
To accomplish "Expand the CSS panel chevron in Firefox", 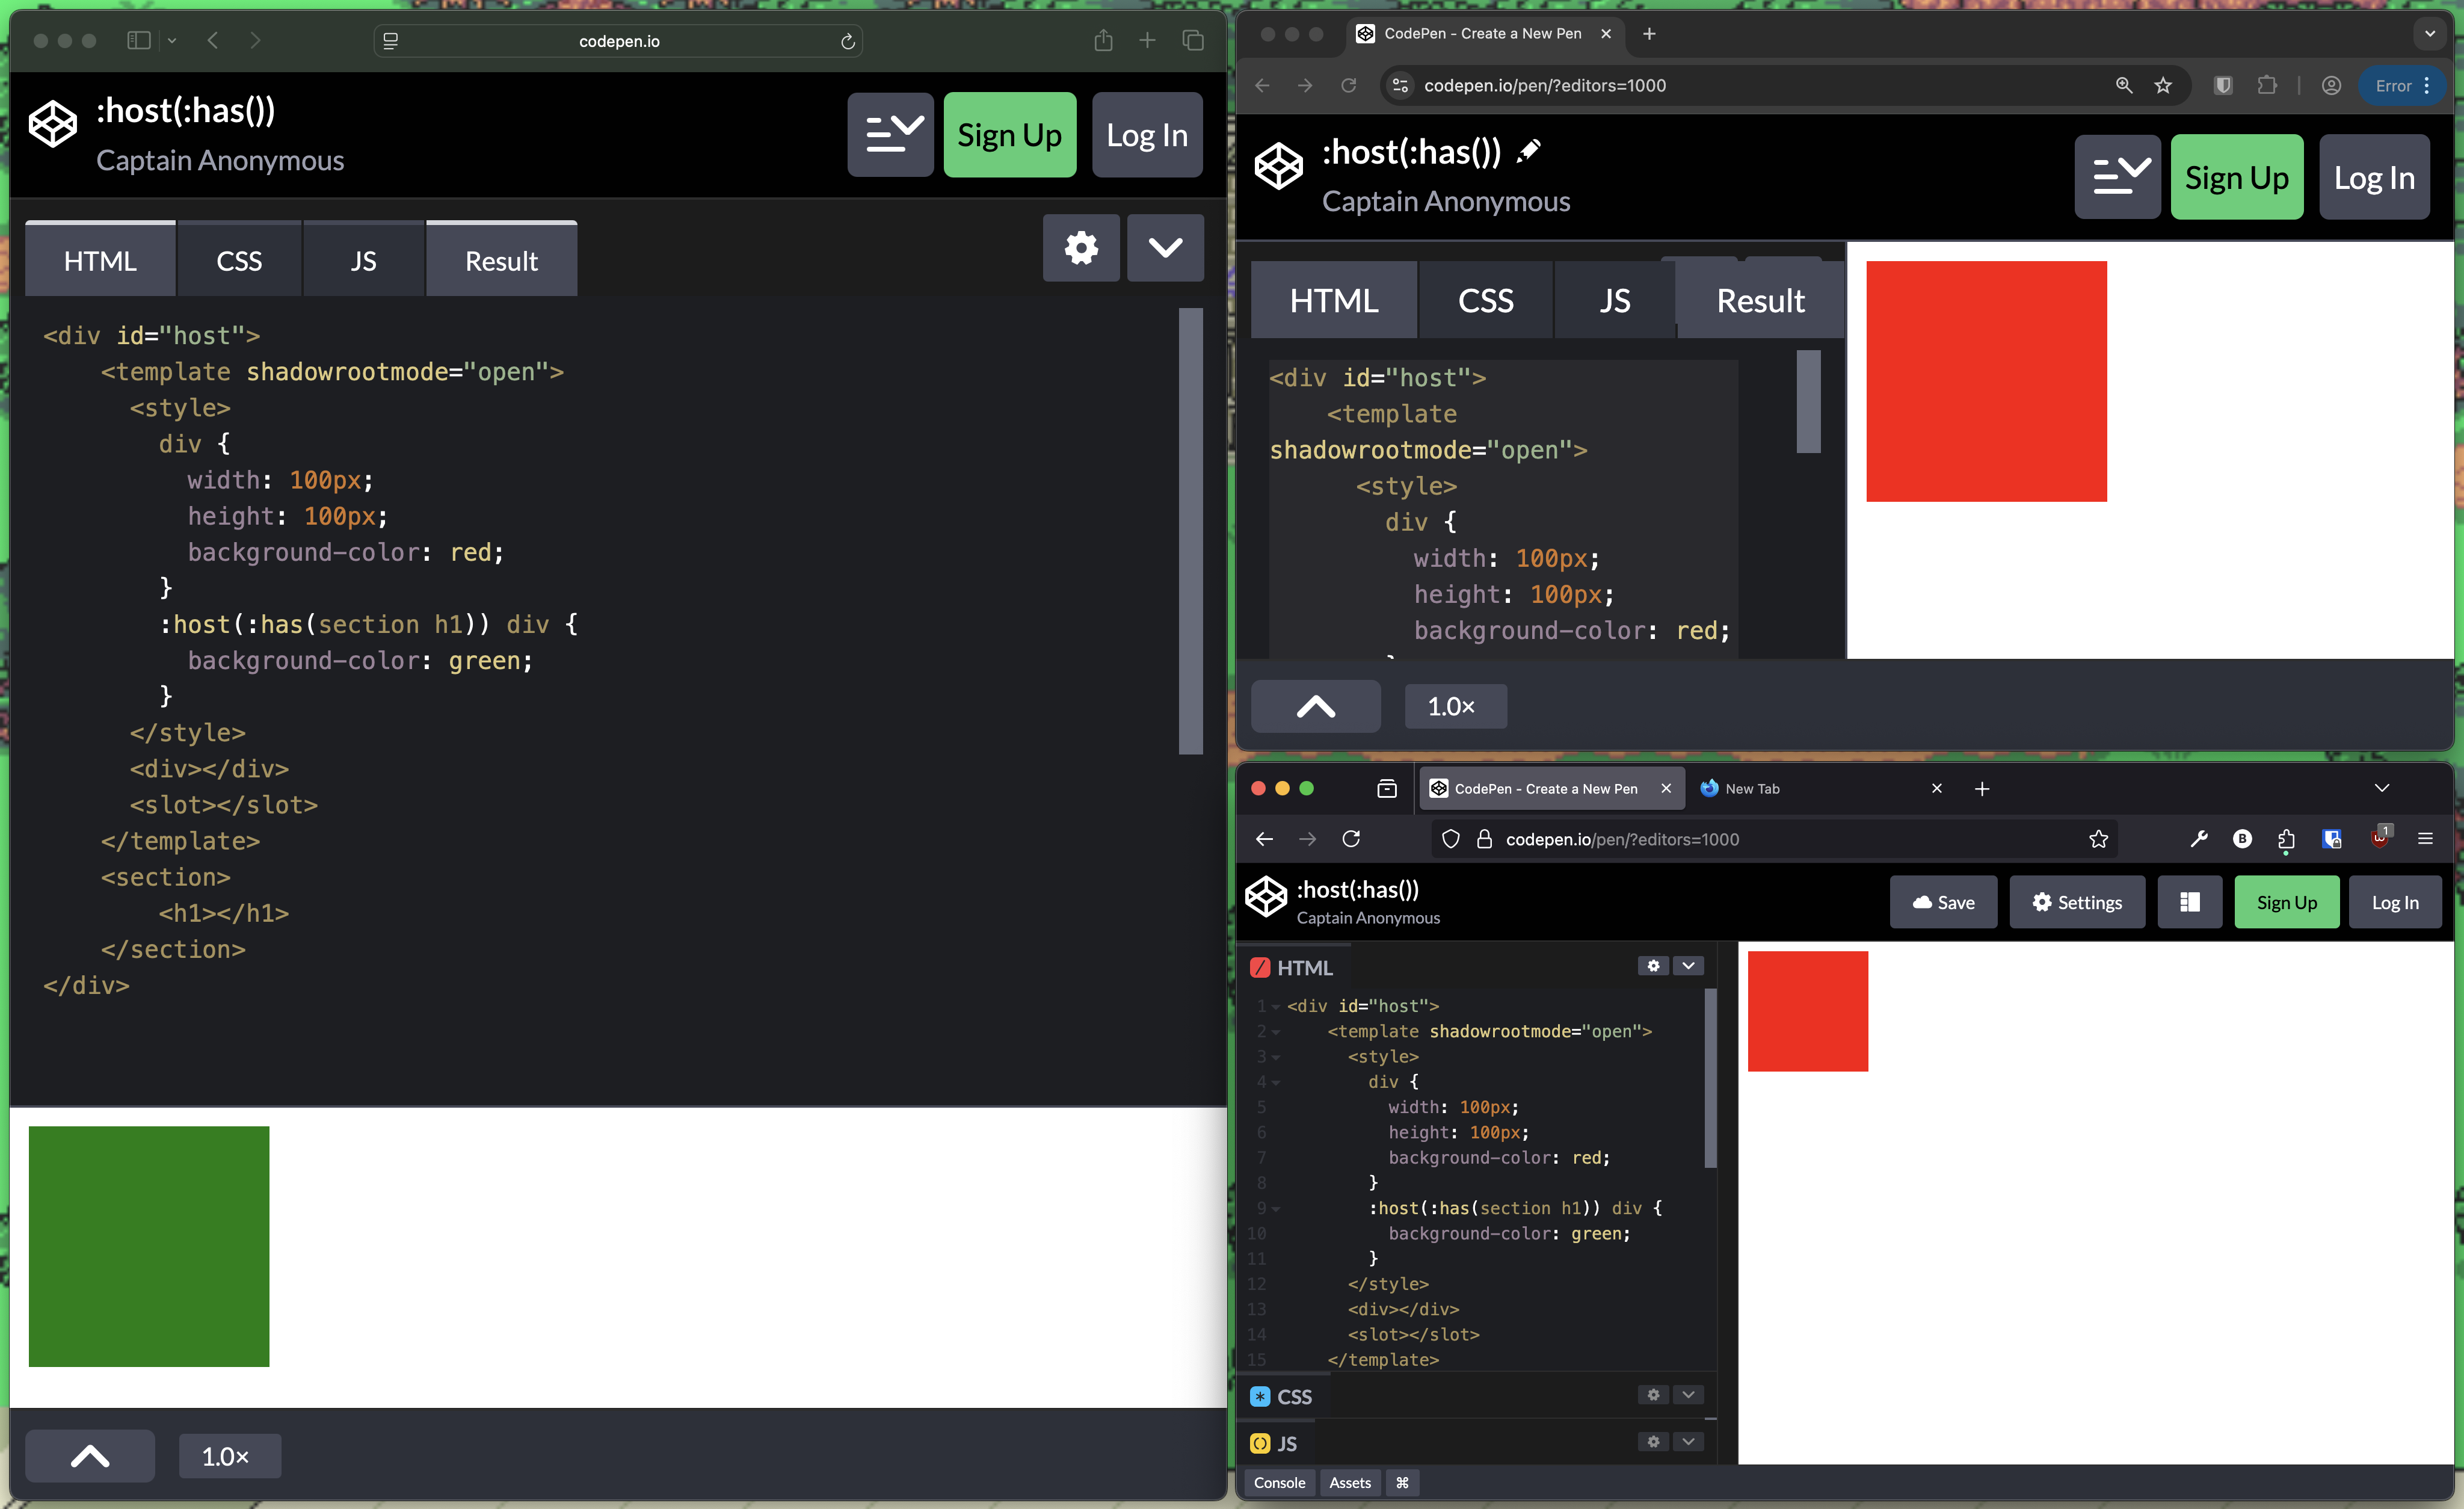I will pyautogui.click(x=1688, y=1394).
